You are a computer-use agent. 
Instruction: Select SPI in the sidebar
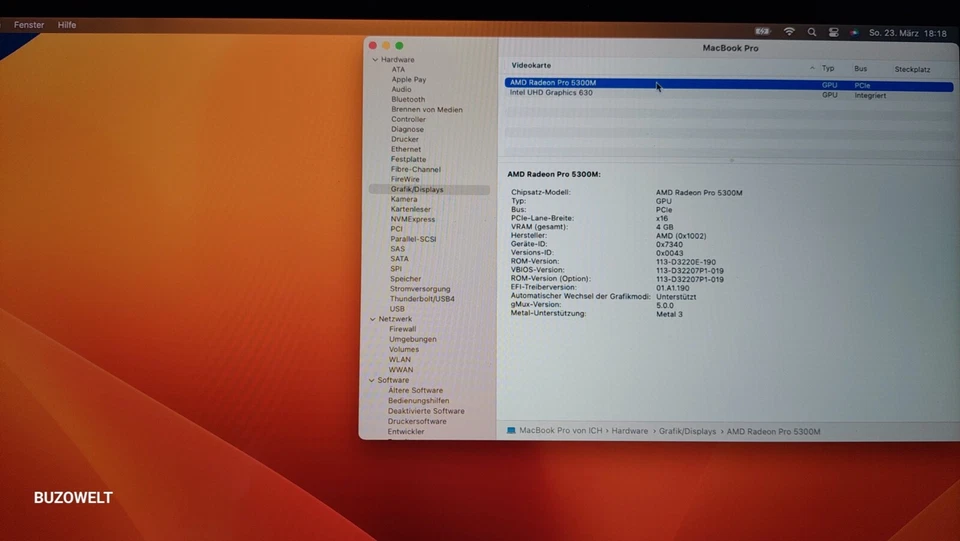coord(396,269)
